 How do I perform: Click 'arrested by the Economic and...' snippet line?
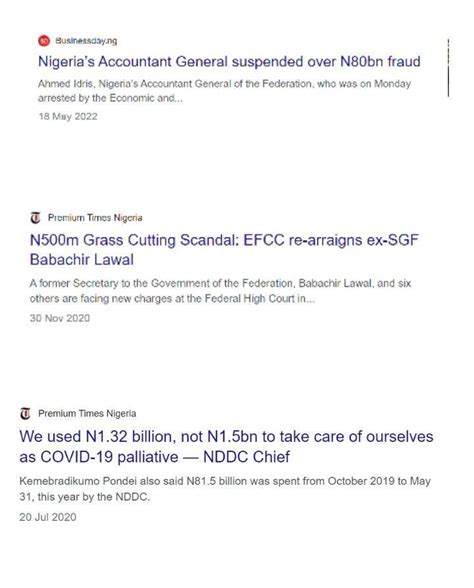click(x=110, y=98)
